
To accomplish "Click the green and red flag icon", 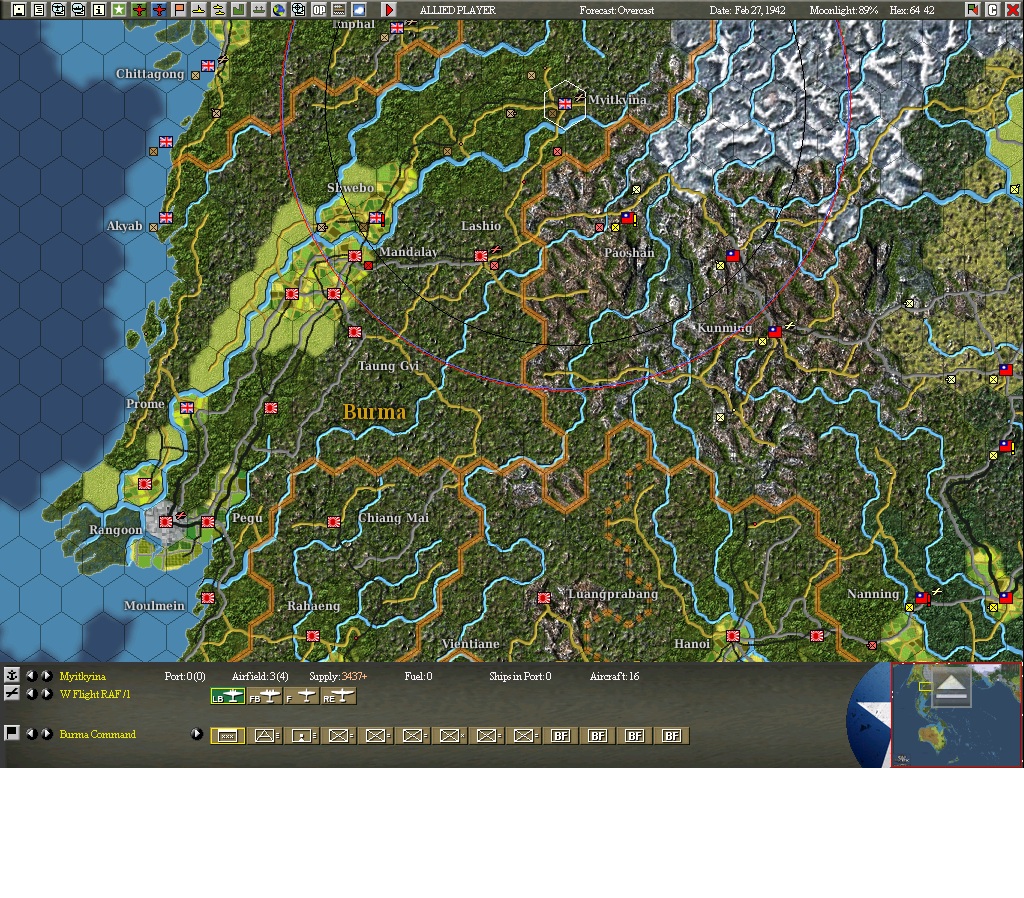I will (972, 9).
